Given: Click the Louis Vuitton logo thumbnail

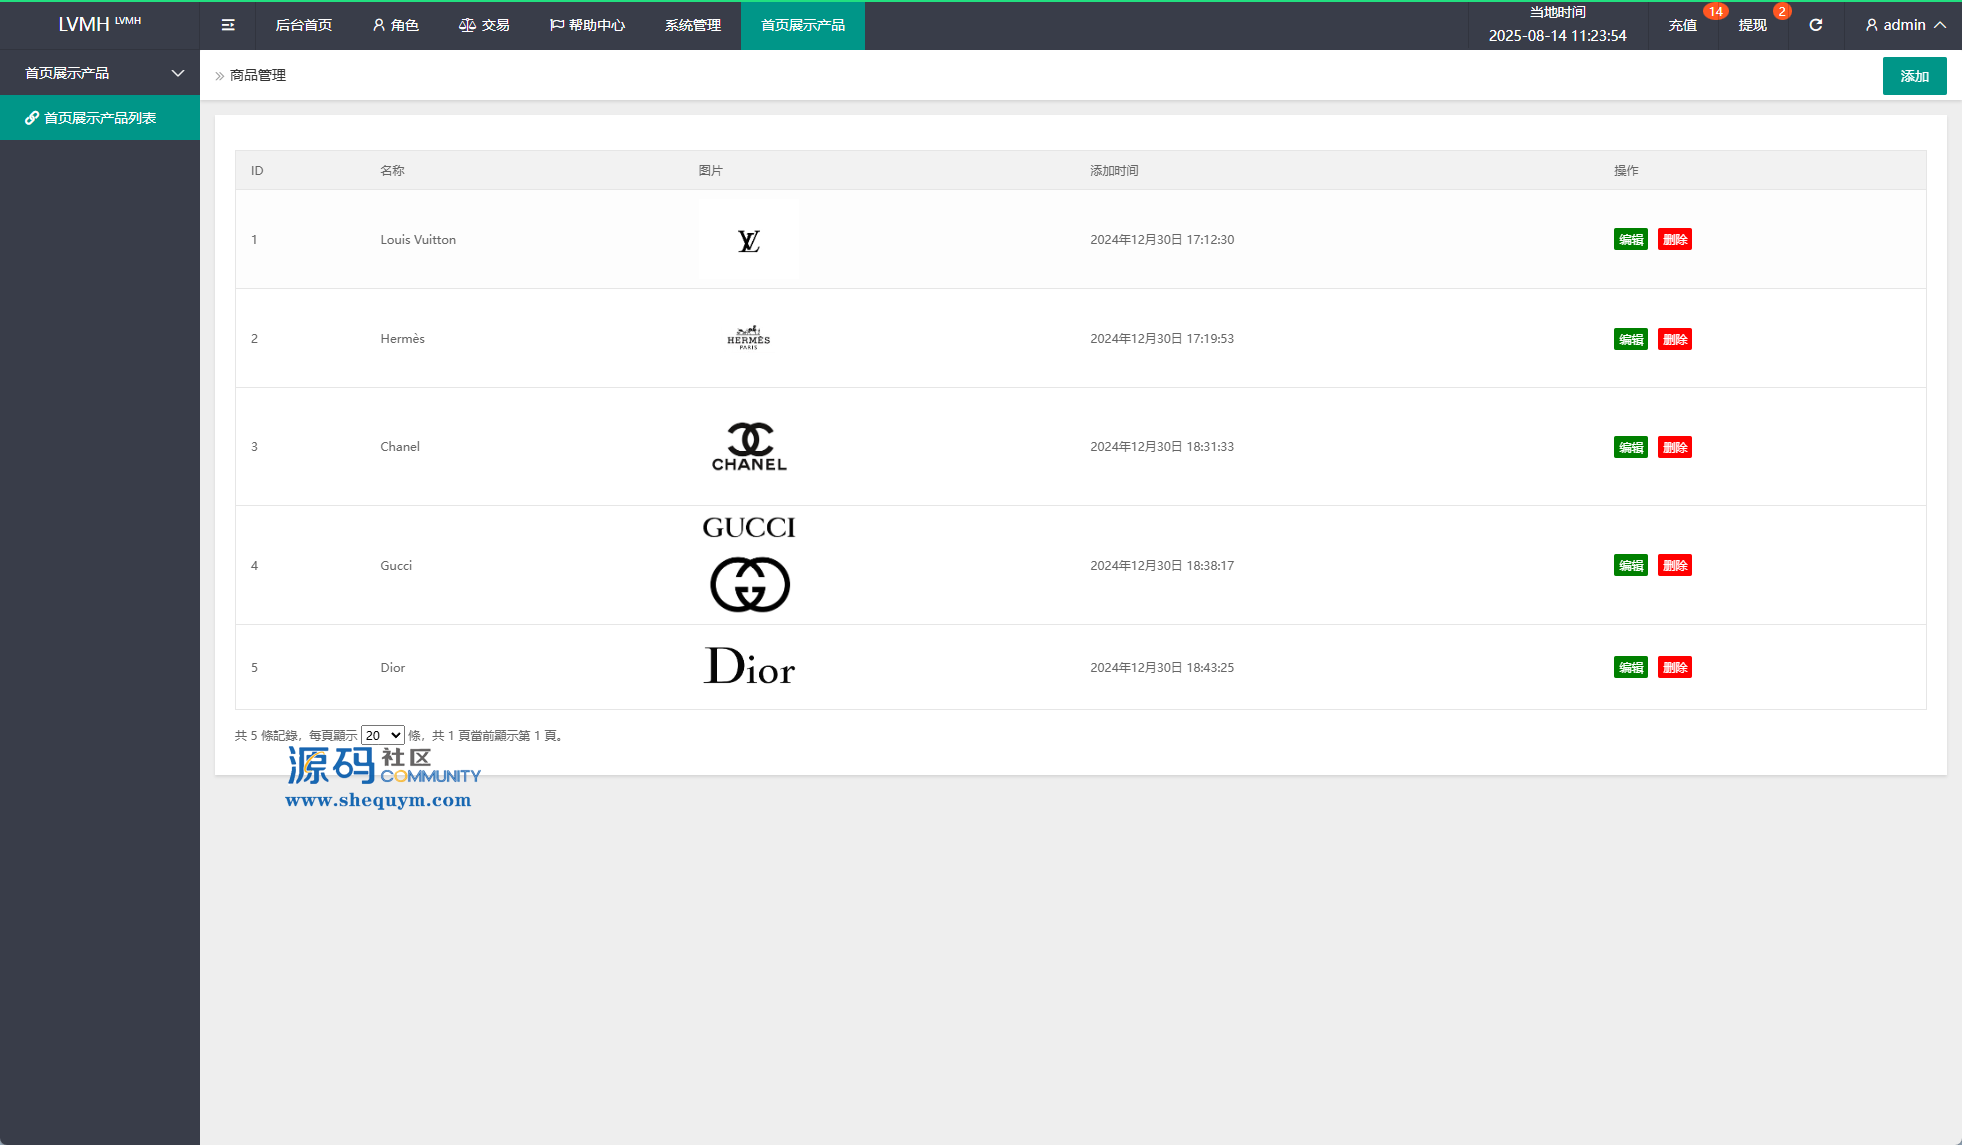Looking at the screenshot, I should pyautogui.click(x=748, y=240).
